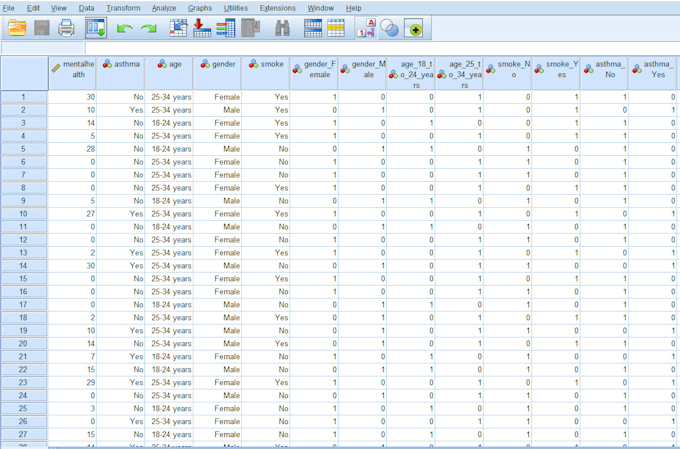
Task: Select the age_18_to_24_years column header
Action: point(411,73)
